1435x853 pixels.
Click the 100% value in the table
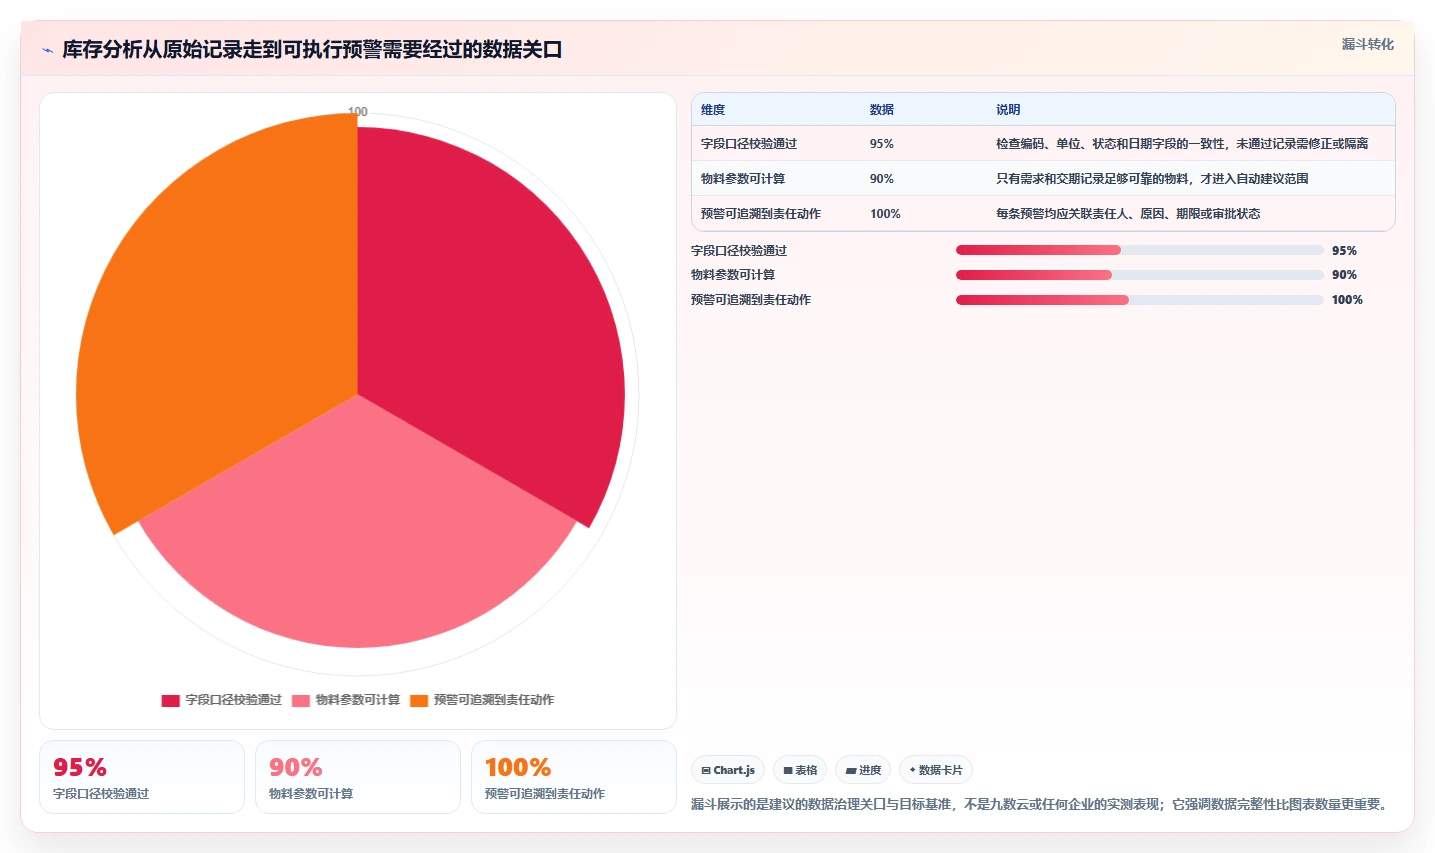coord(885,214)
